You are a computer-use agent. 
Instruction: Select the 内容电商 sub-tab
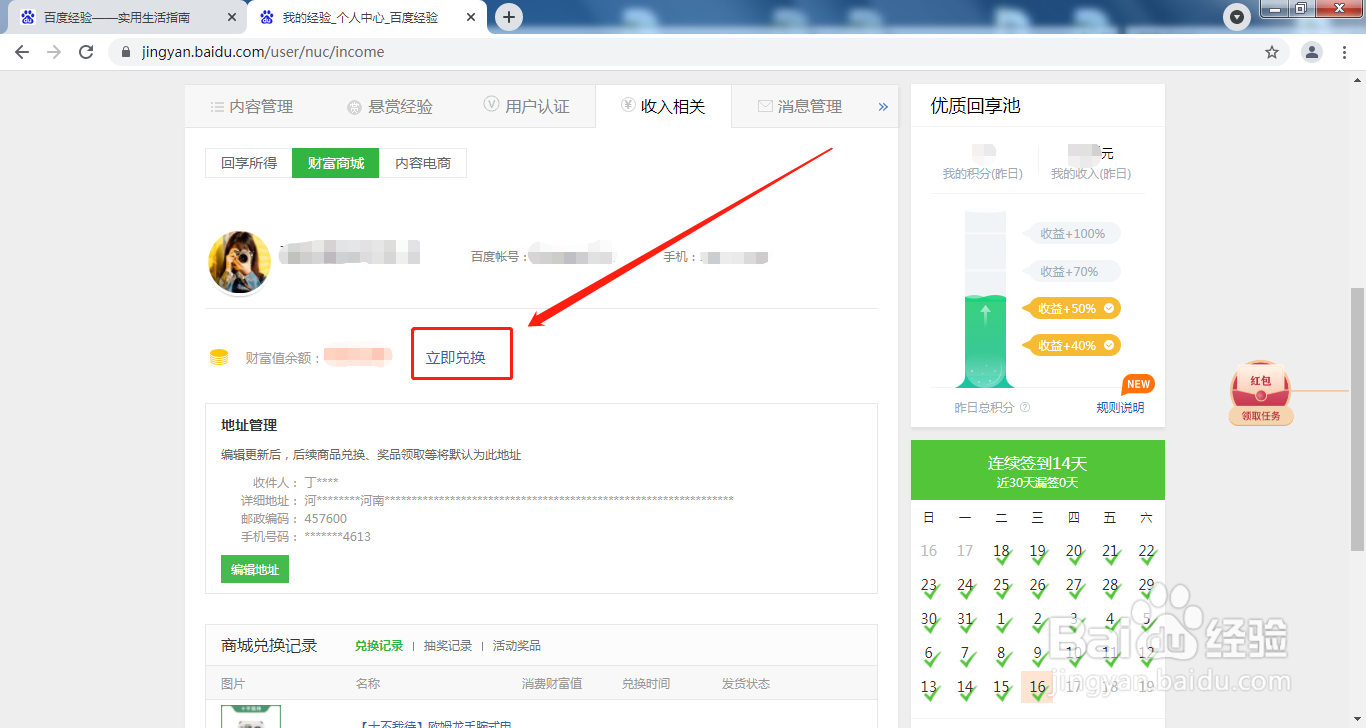[423, 163]
